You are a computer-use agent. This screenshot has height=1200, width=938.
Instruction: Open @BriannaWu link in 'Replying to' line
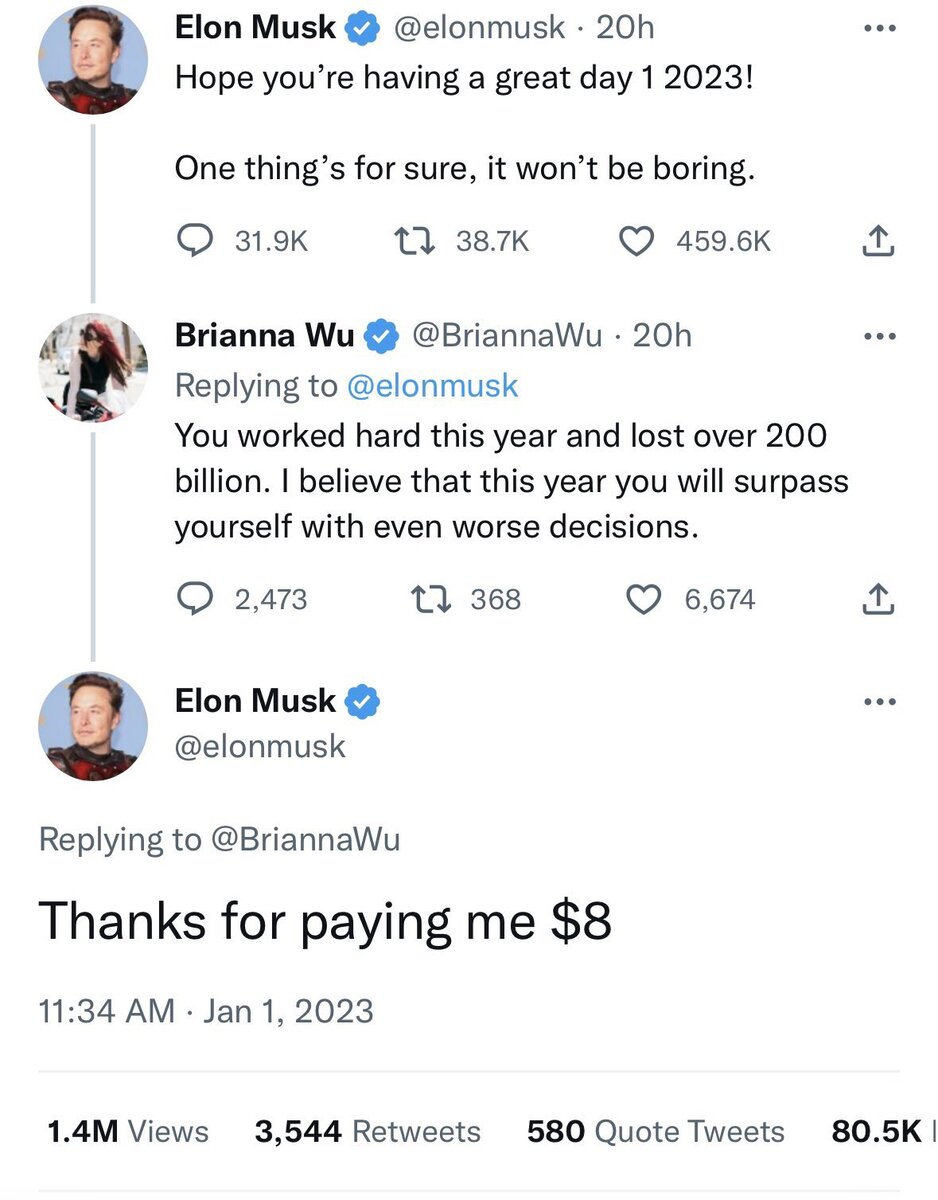304,839
